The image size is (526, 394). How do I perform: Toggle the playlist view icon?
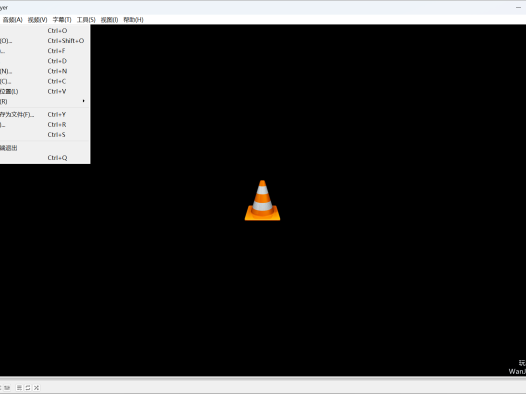(x=19, y=388)
